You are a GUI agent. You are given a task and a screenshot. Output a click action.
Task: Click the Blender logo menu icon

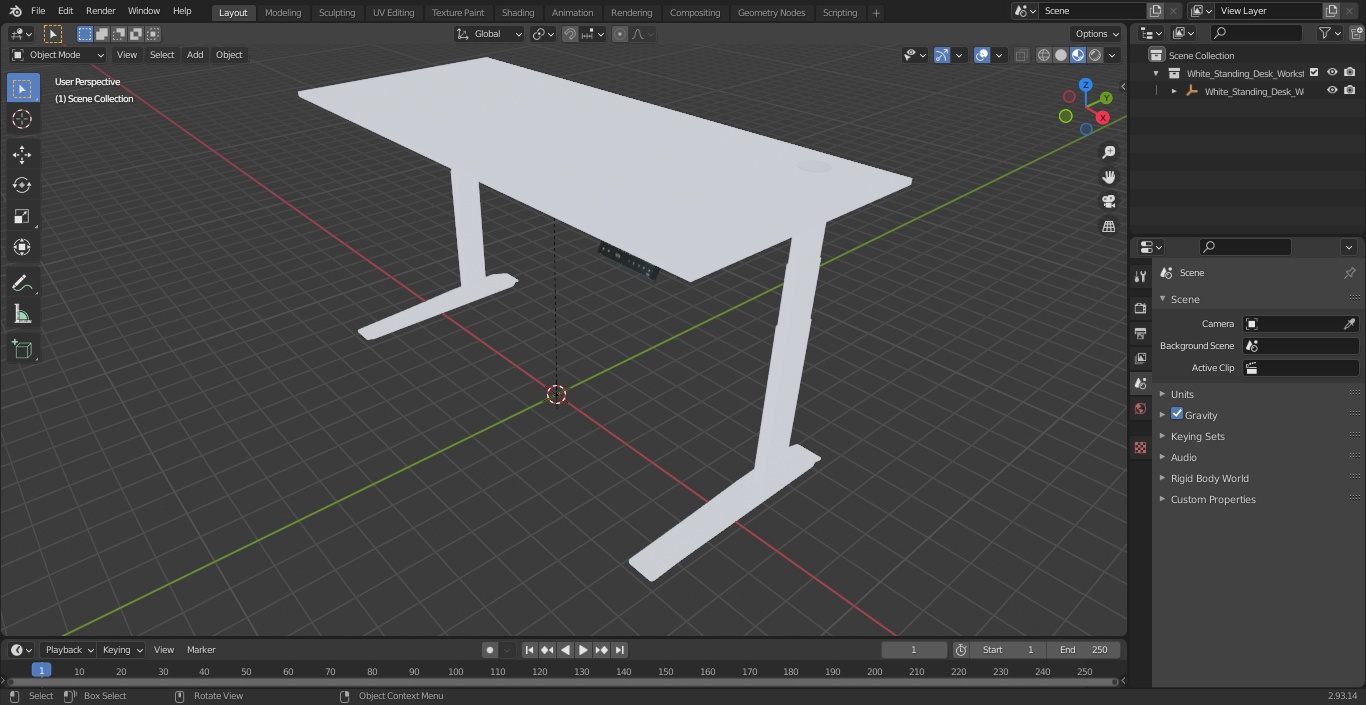tap(15, 11)
